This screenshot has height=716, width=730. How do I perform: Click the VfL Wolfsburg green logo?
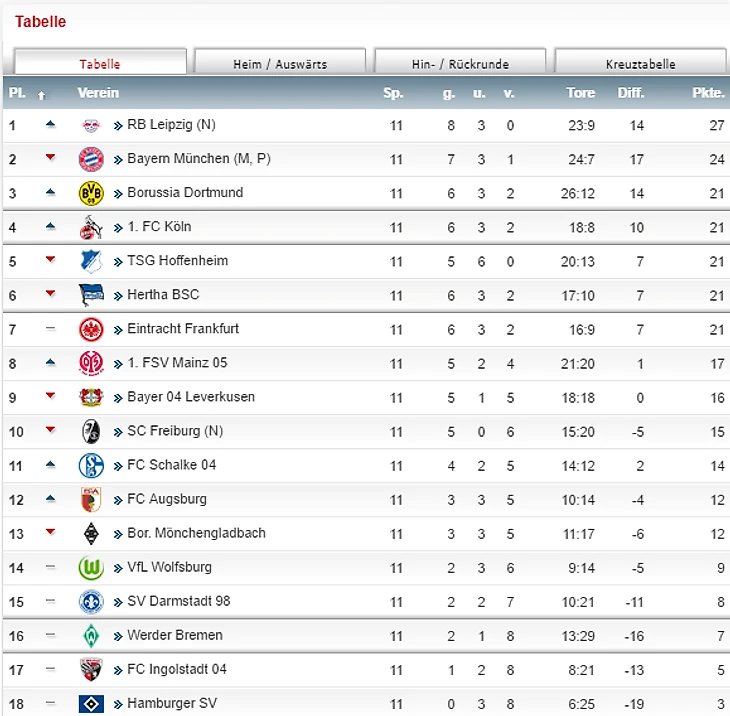(91, 568)
